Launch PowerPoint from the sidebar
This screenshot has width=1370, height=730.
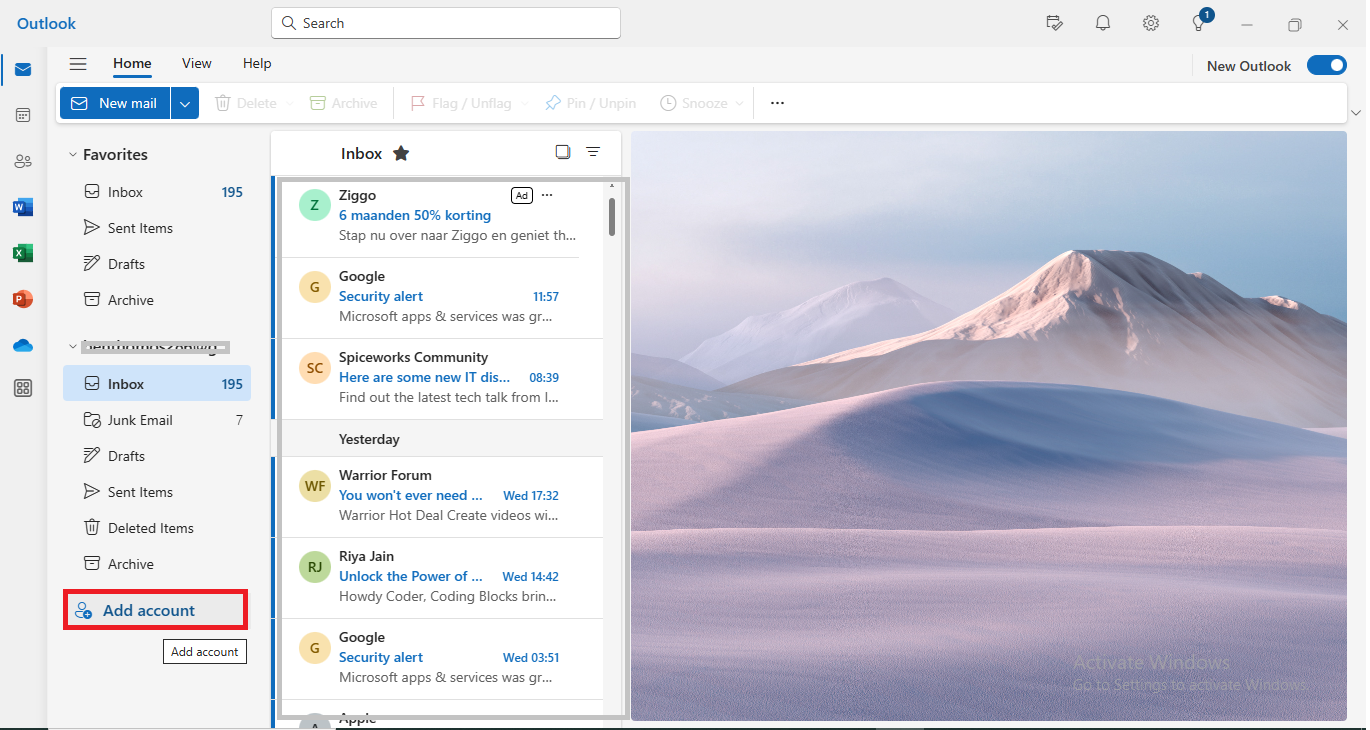pos(23,299)
